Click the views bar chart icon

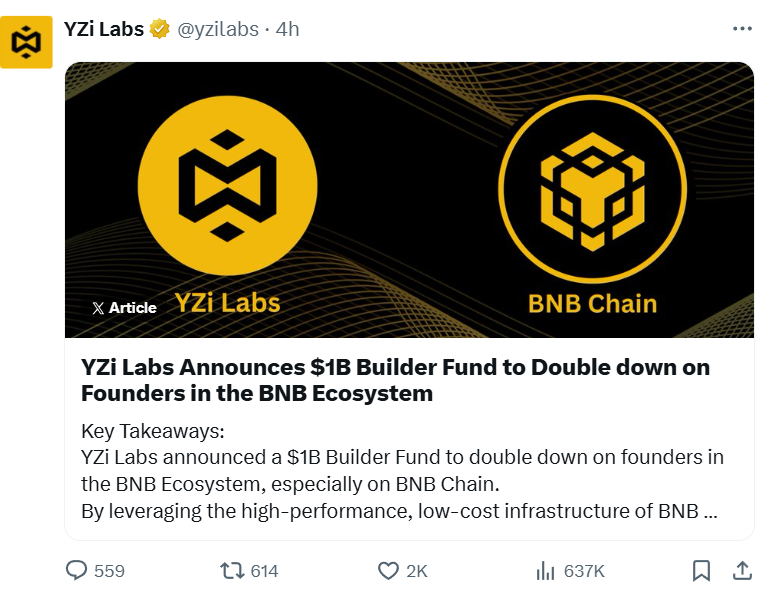545,571
